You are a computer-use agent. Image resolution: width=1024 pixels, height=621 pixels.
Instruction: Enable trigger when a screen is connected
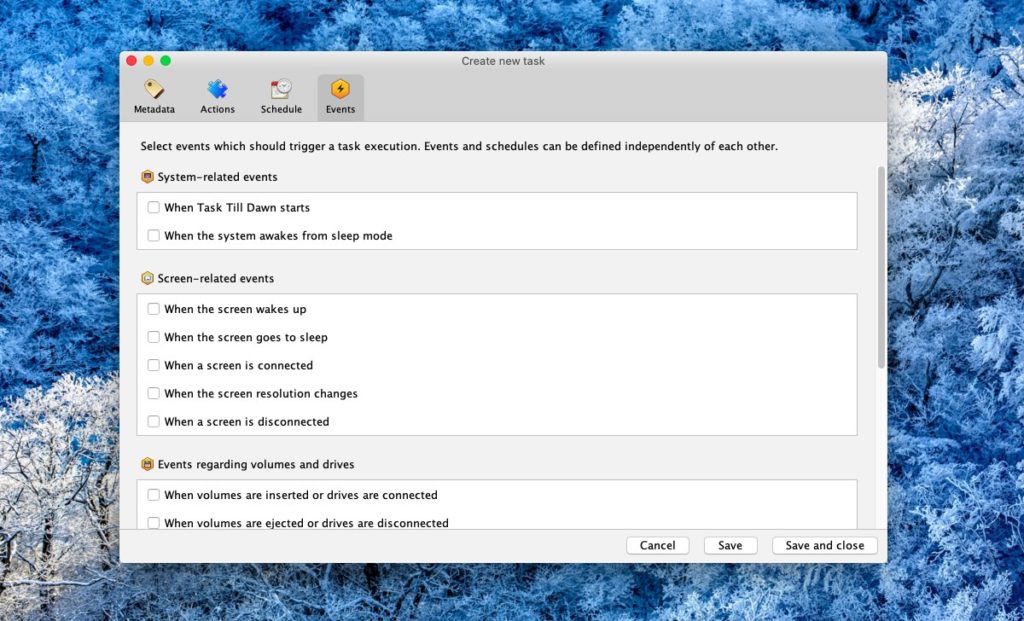click(x=153, y=365)
